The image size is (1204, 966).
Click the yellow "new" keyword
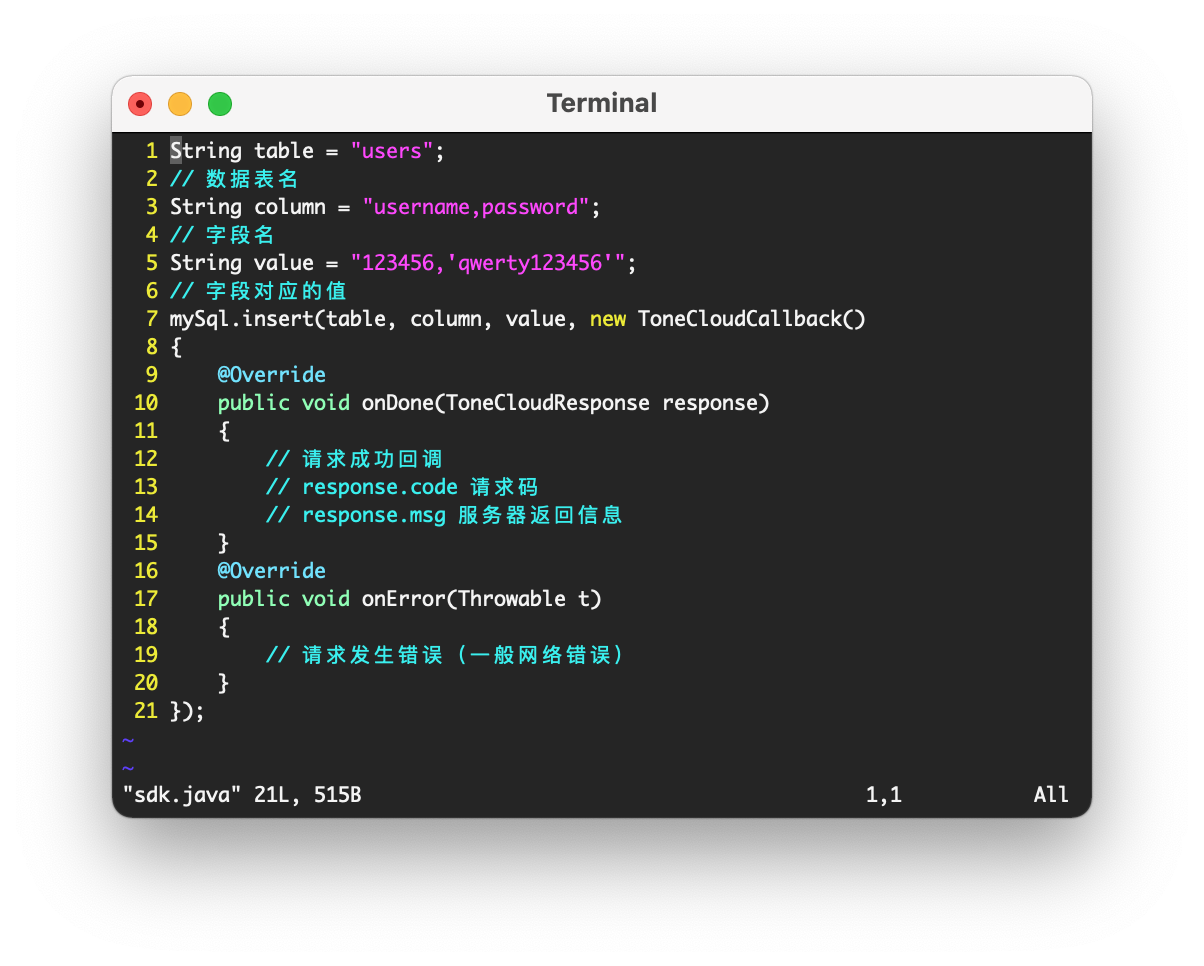pyautogui.click(x=608, y=319)
